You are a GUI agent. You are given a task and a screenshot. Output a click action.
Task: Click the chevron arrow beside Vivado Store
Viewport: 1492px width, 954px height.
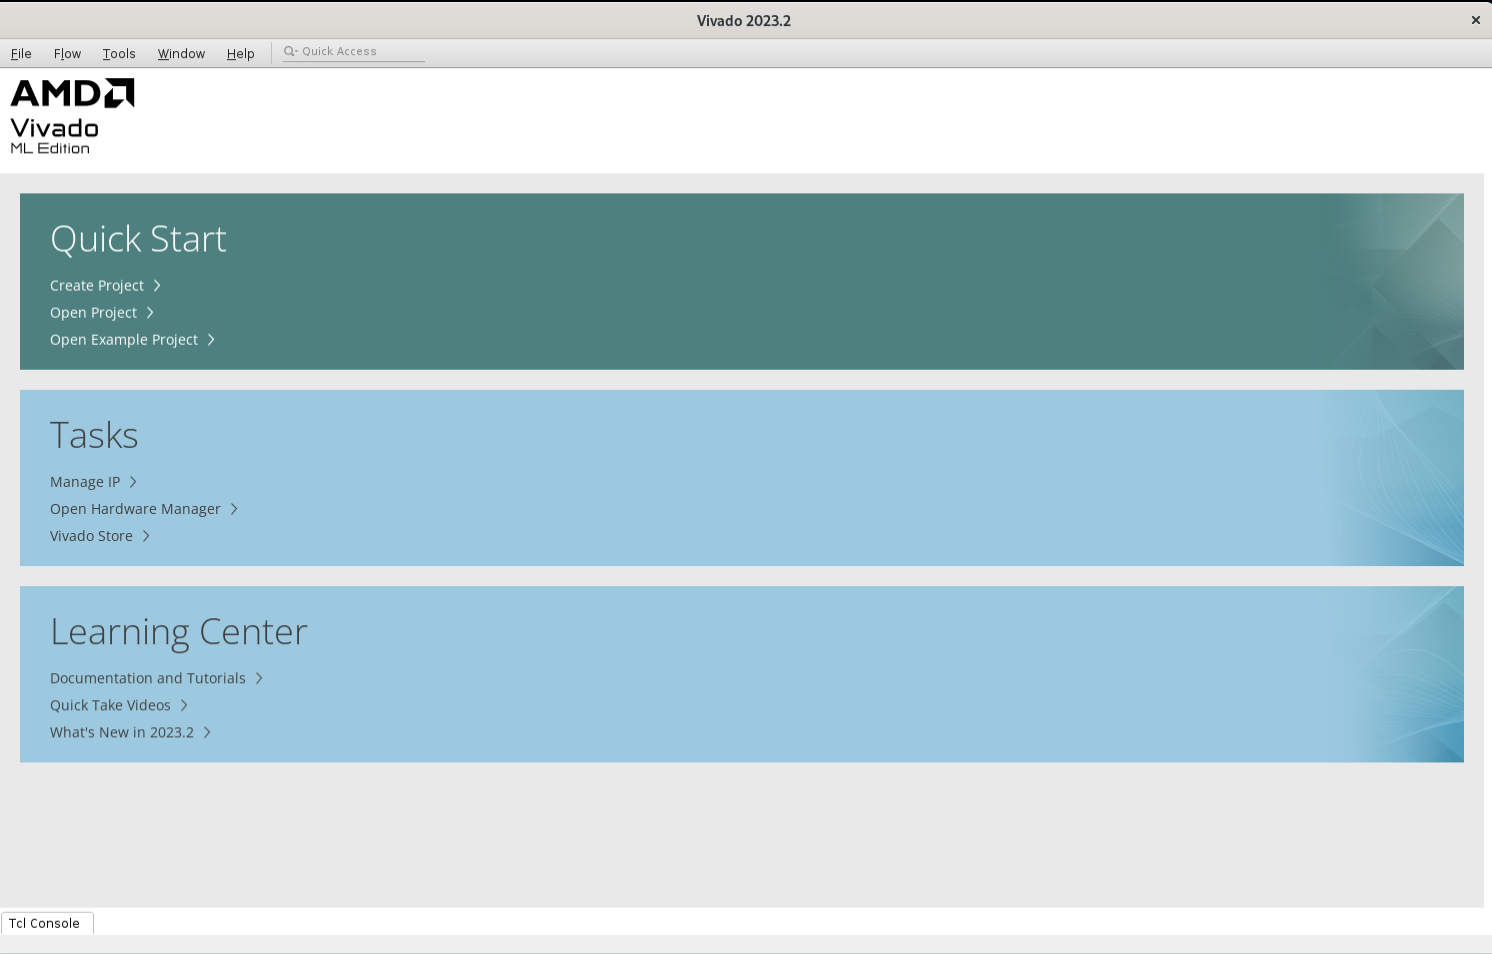pos(146,536)
